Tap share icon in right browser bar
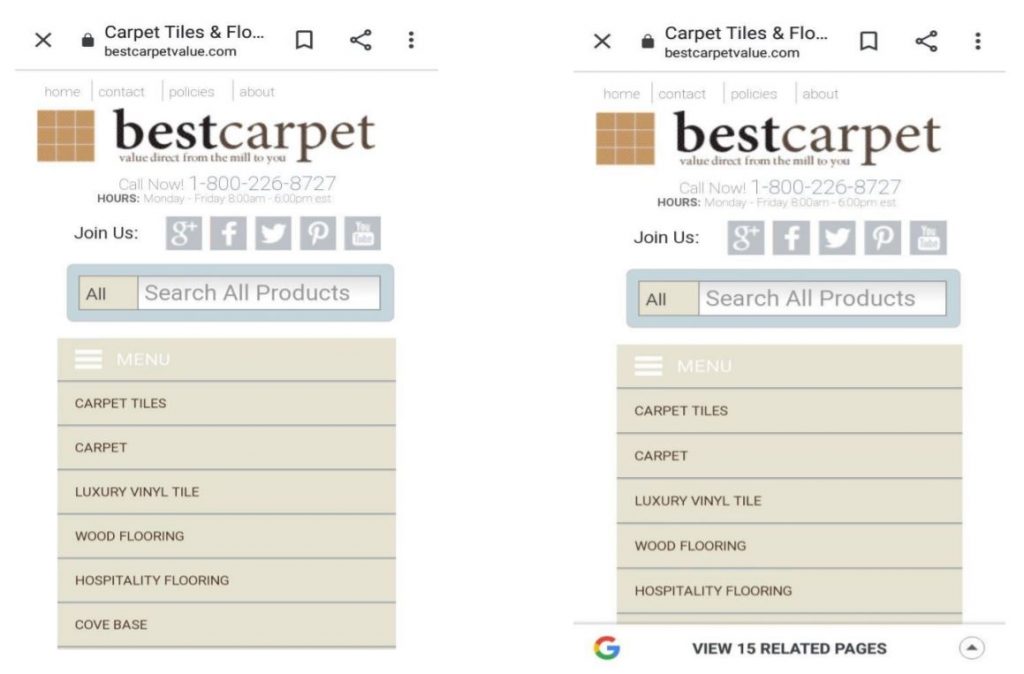This screenshot has height=674, width=1024. coord(927,41)
